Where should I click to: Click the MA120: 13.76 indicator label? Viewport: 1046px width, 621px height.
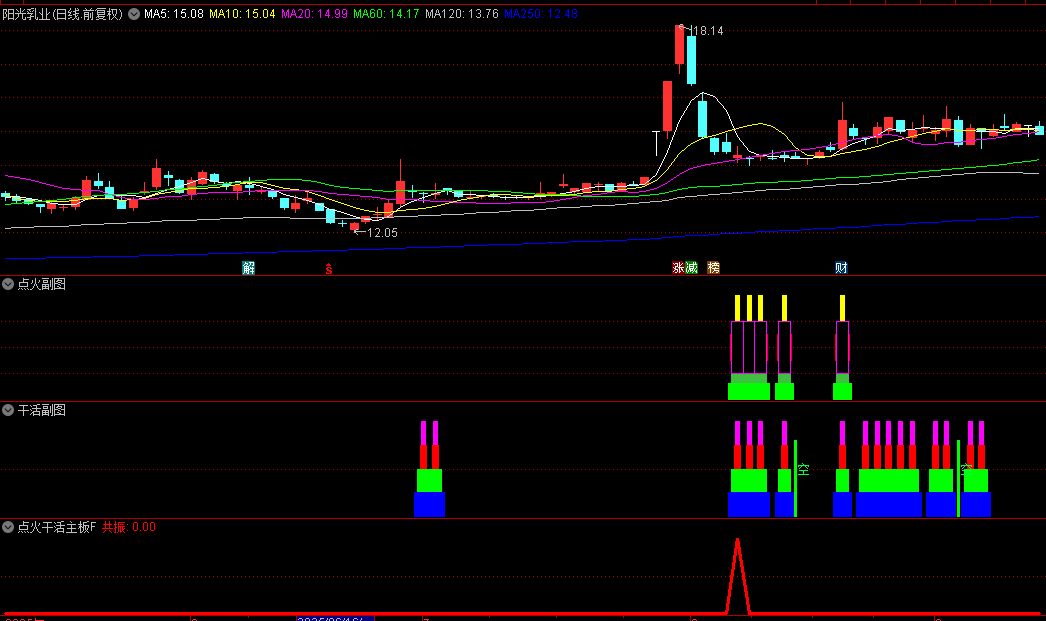click(x=462, y=14)
